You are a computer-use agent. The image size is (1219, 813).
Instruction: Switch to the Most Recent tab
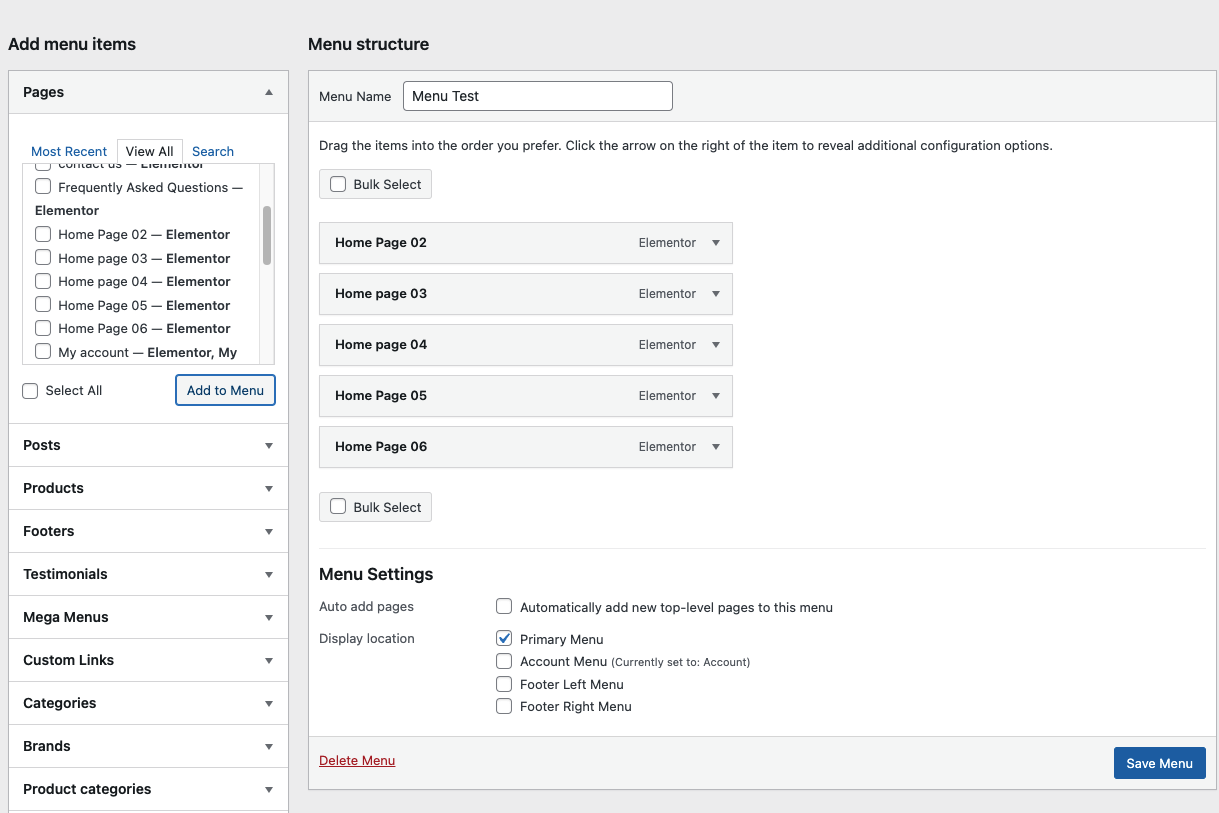coord(69,152)
